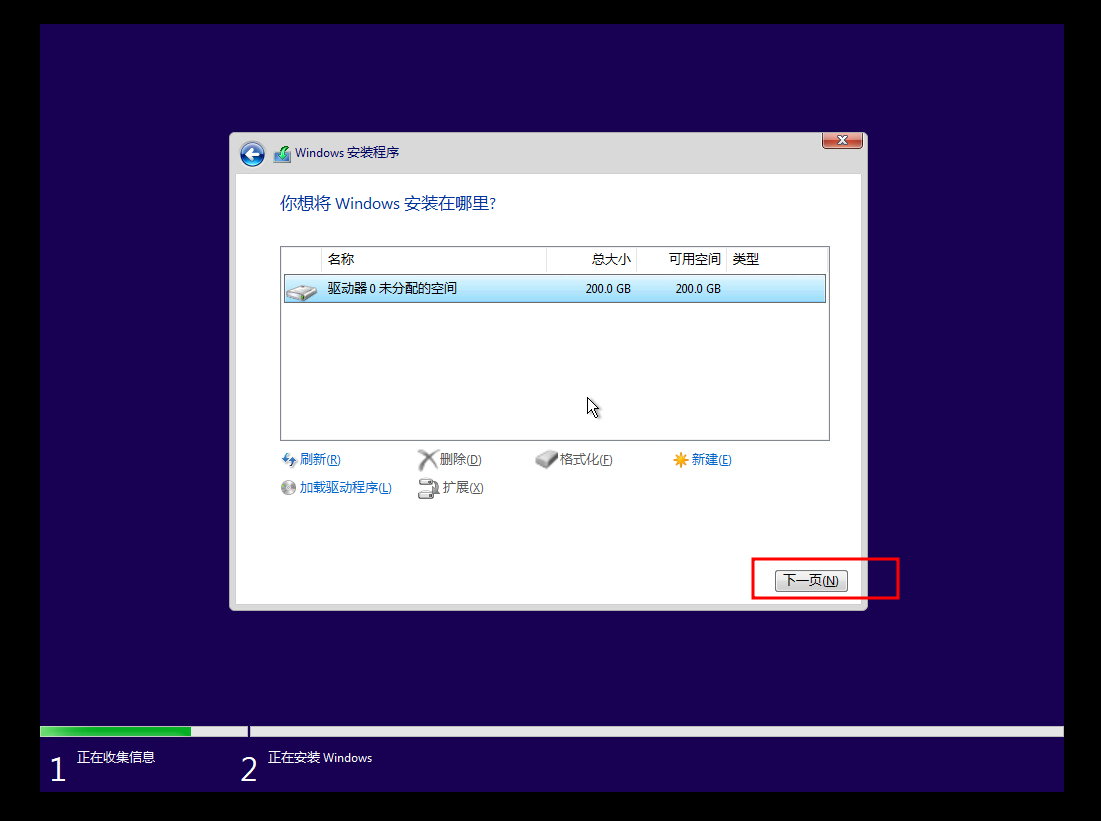1101x821 pixels.
Task: Click the 可用空间 column header
Action: (681, 259)
